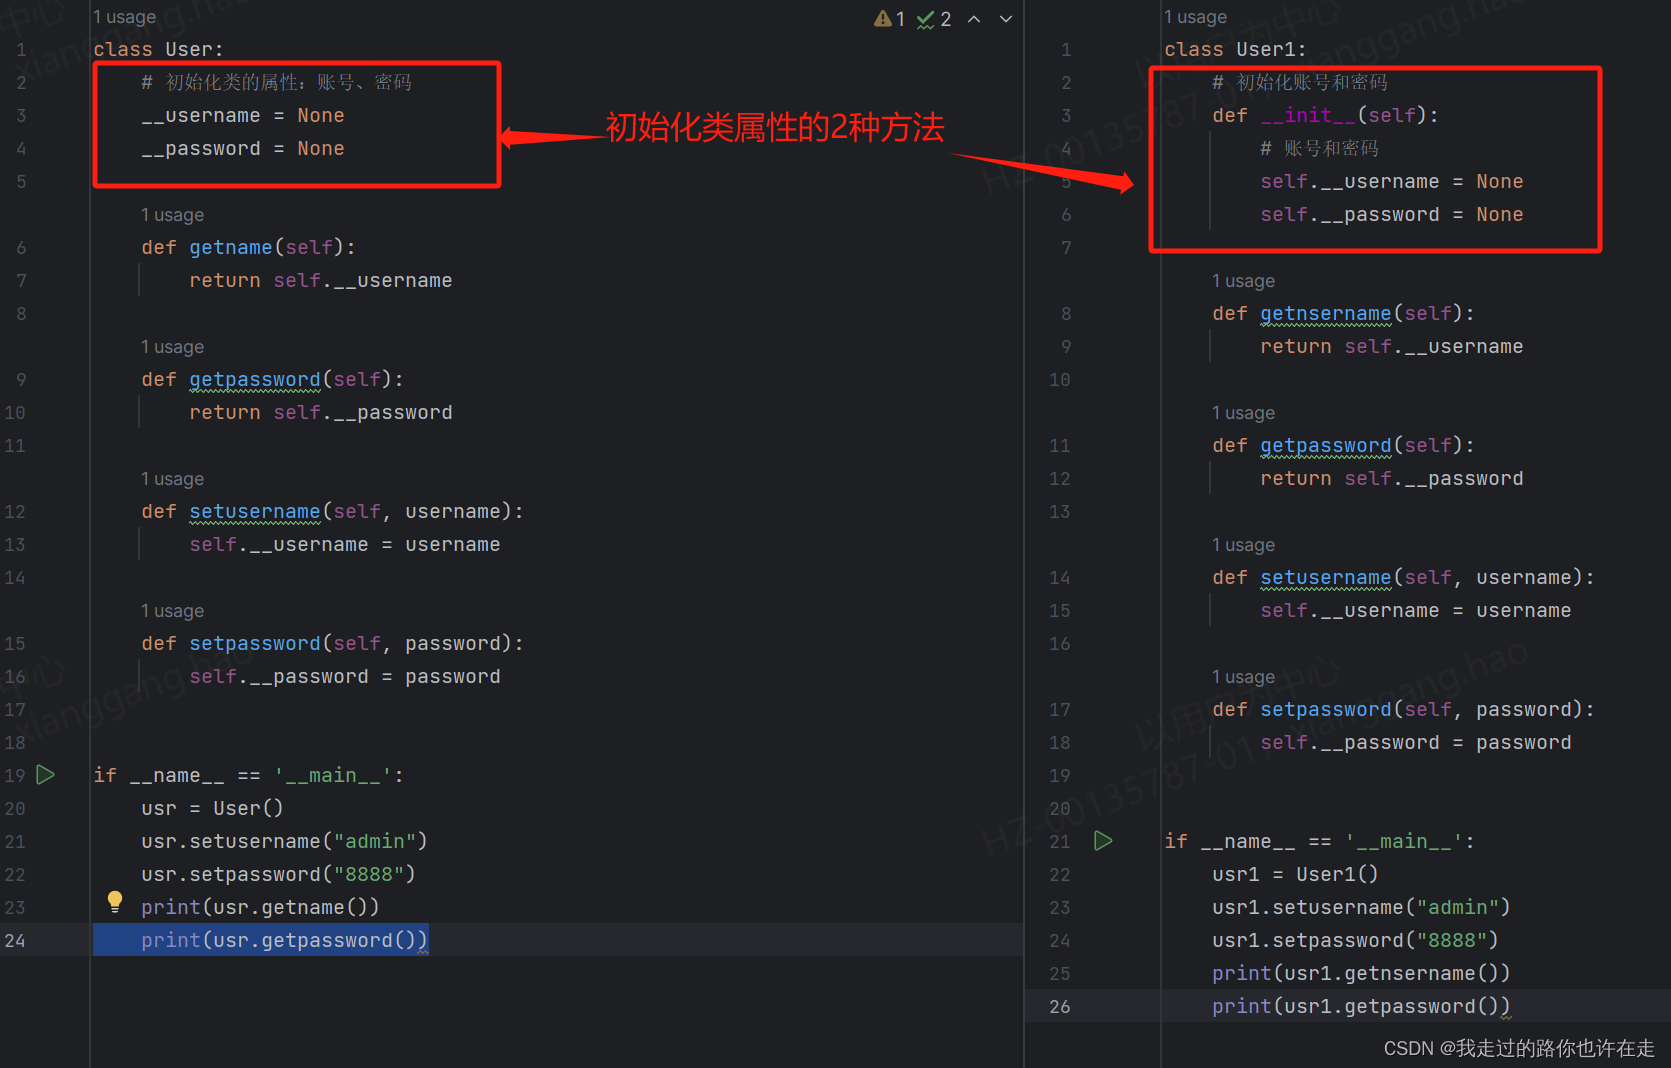Go to next highlighted error arrow
Screen dimensions: 1671x1068
pos(1006,19)
